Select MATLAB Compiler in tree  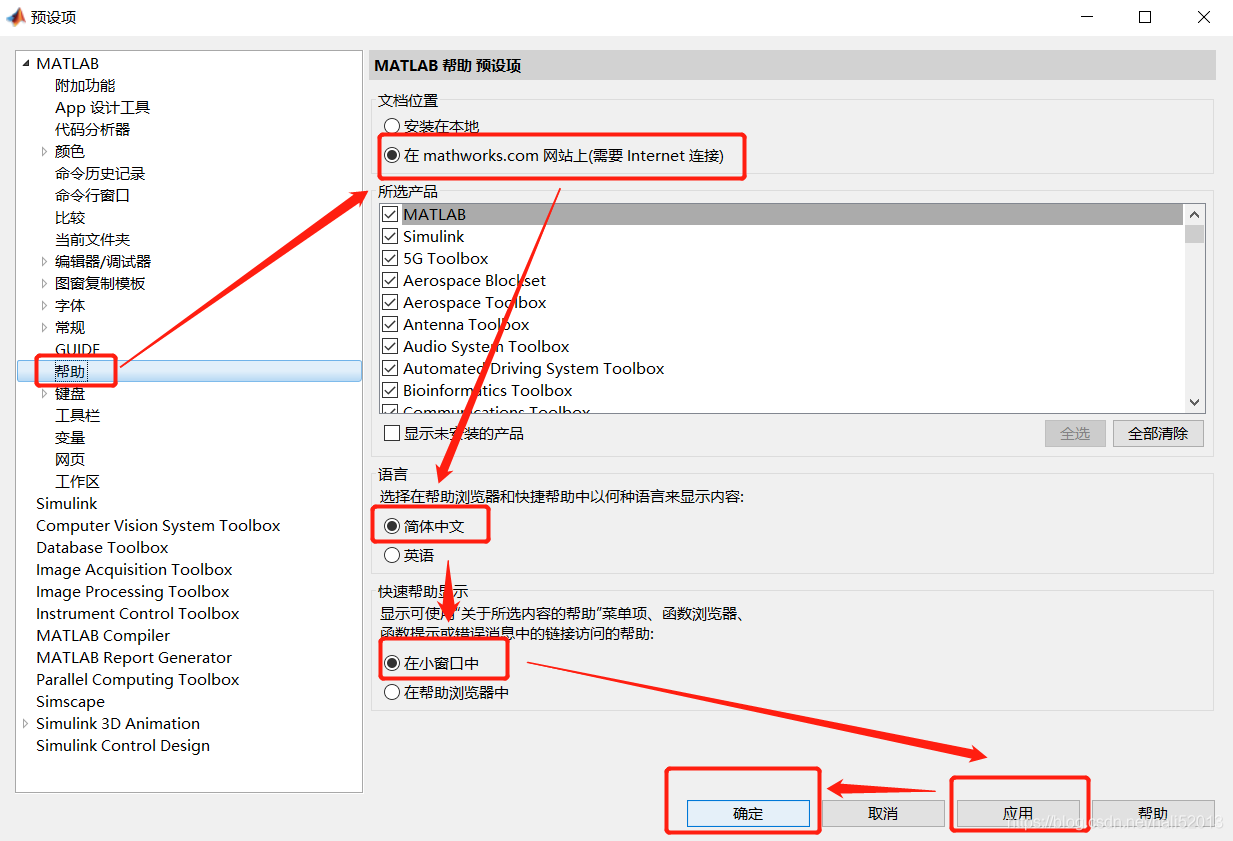click(x=103, y=636)
